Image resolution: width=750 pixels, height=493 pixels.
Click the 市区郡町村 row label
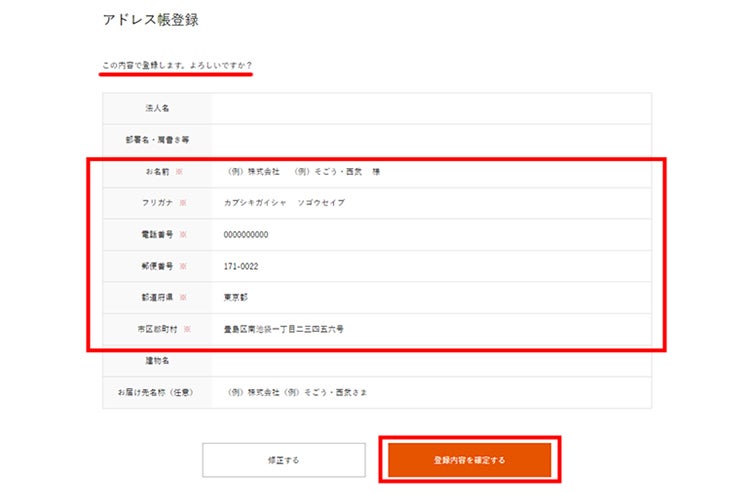(157, 329)
